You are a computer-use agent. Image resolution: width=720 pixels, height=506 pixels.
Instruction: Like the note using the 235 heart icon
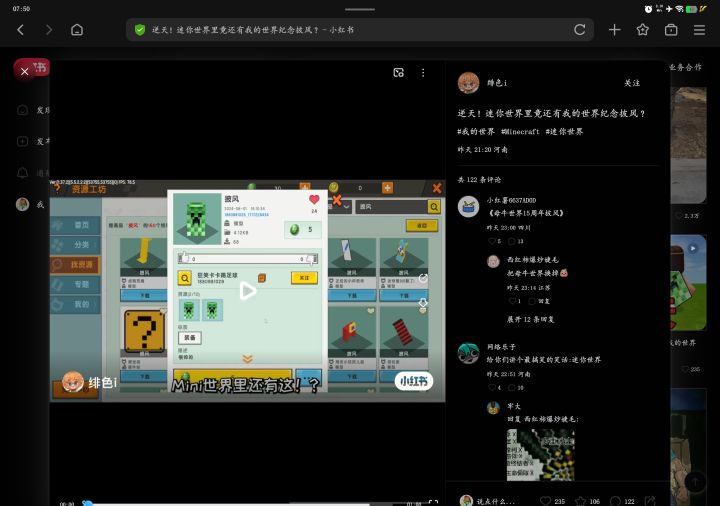[545, 501]
